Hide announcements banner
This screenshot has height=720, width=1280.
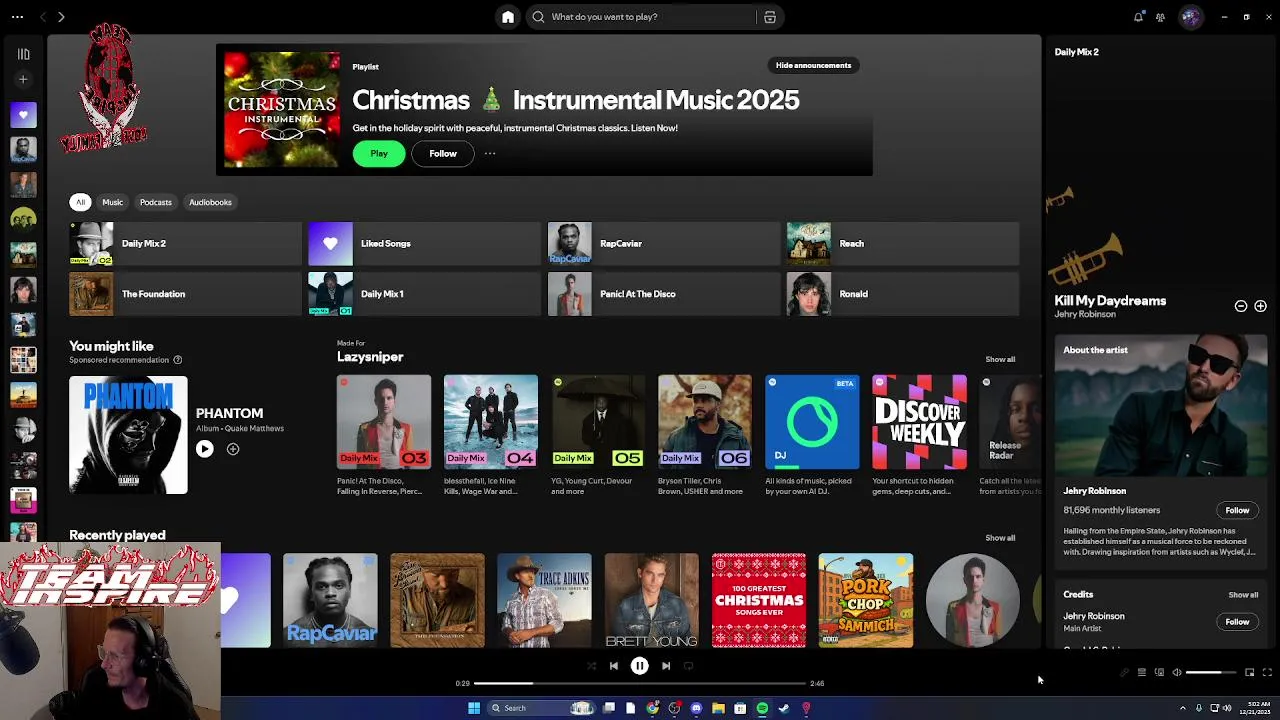pyautogui.click(x=813, y=66)
